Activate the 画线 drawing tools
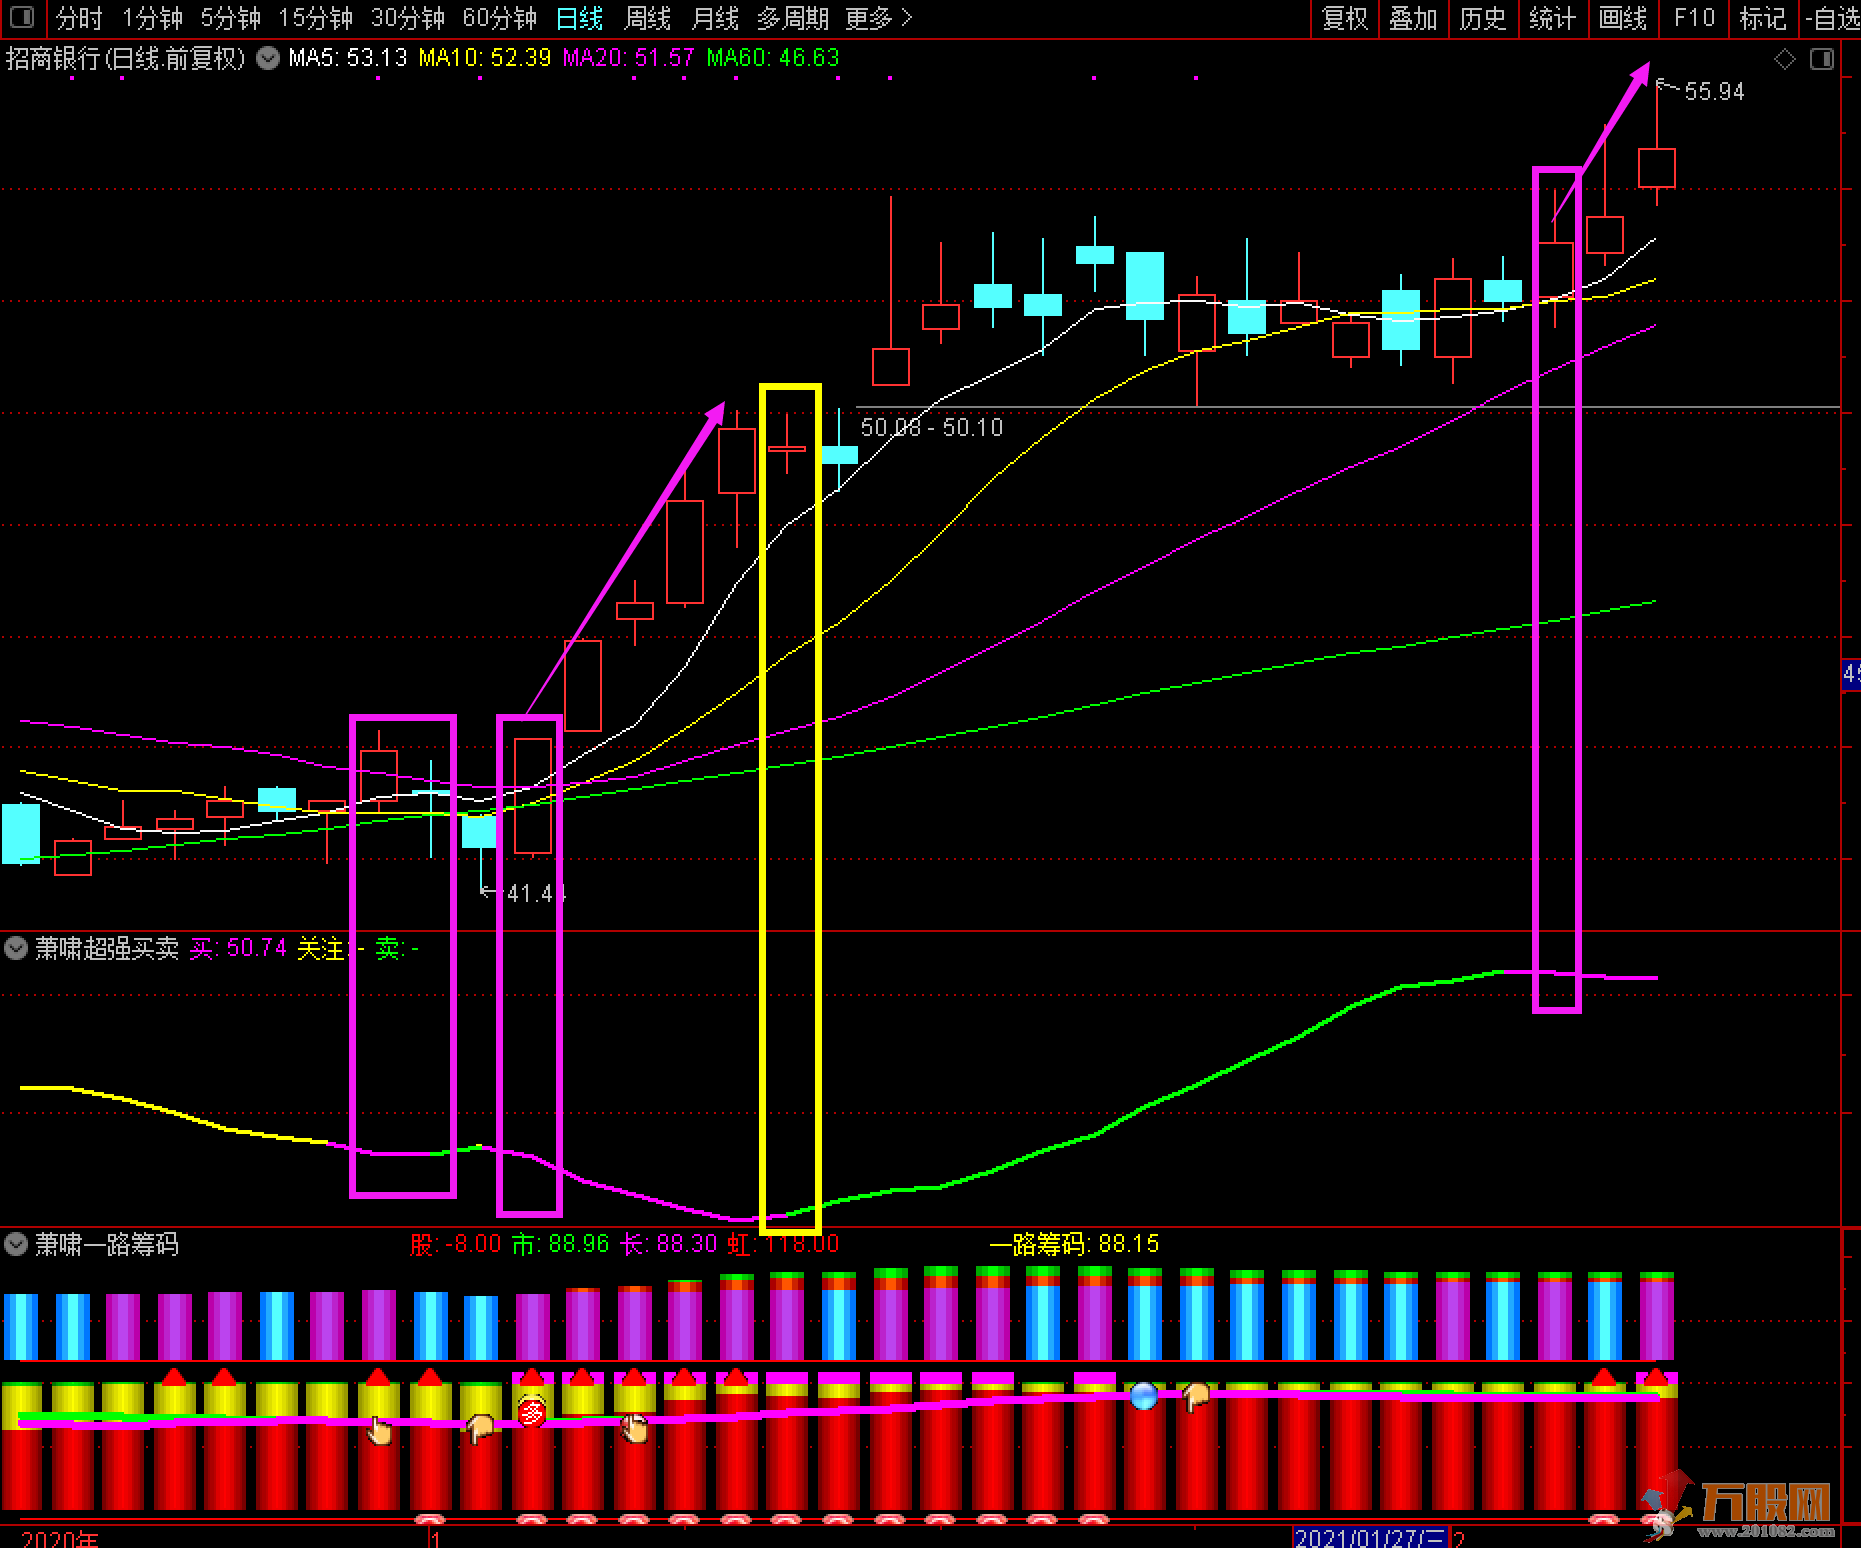 coord(1622,18)
